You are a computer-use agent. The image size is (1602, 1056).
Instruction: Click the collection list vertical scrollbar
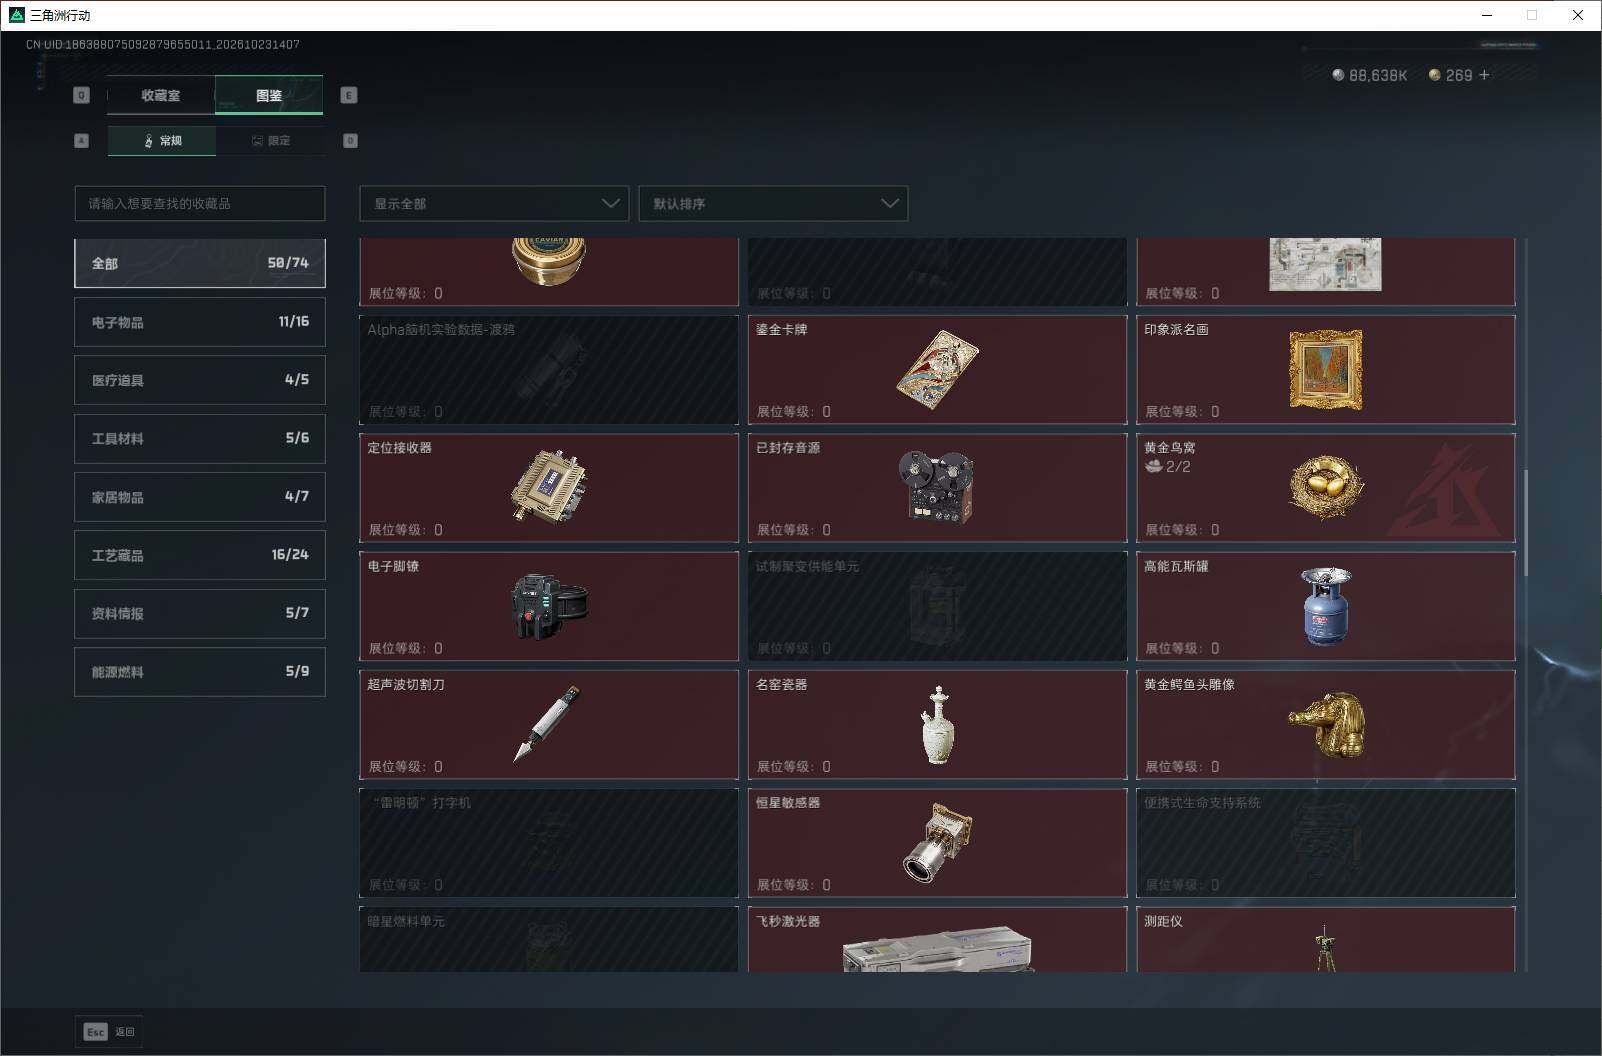(1526, 522)
